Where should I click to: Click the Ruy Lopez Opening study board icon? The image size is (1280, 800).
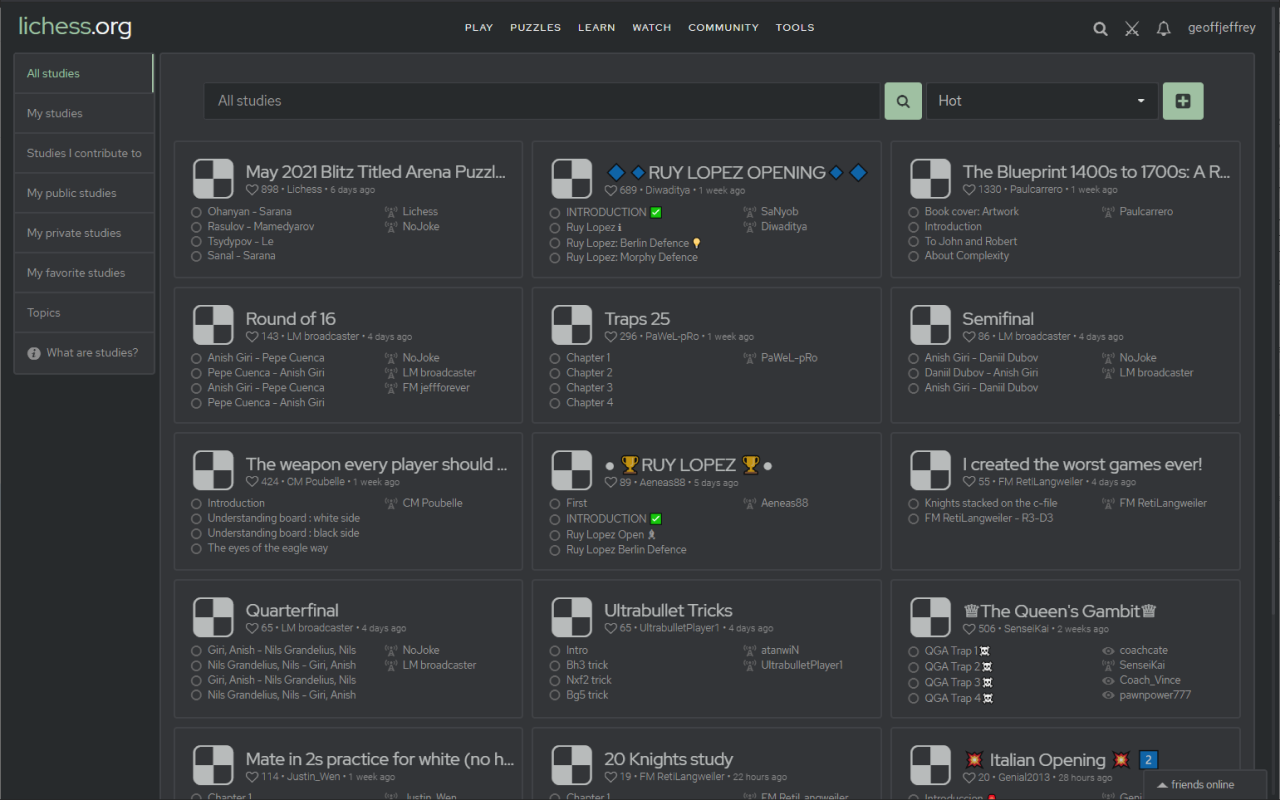[x=572, y=179]
